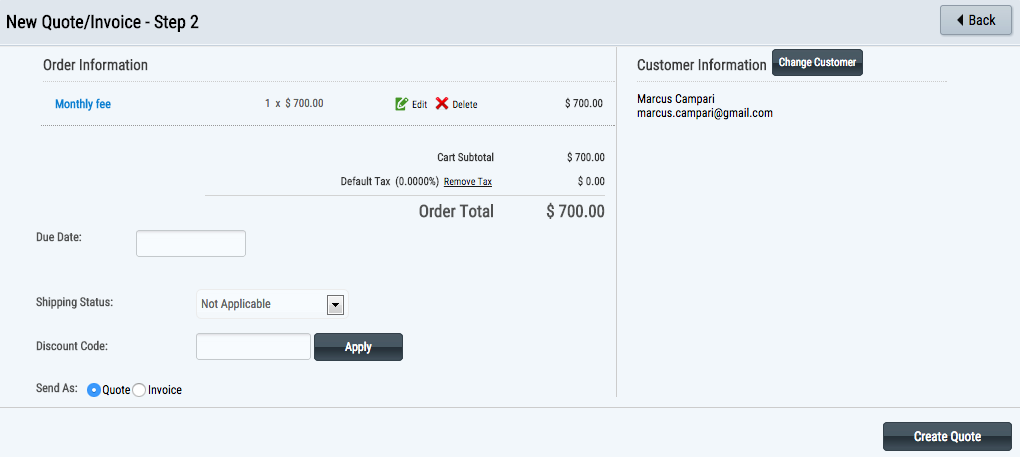Click the Change Customer button
Image resolution: width=1020 pixels, height=457 pixels.
tap(817, 62)
